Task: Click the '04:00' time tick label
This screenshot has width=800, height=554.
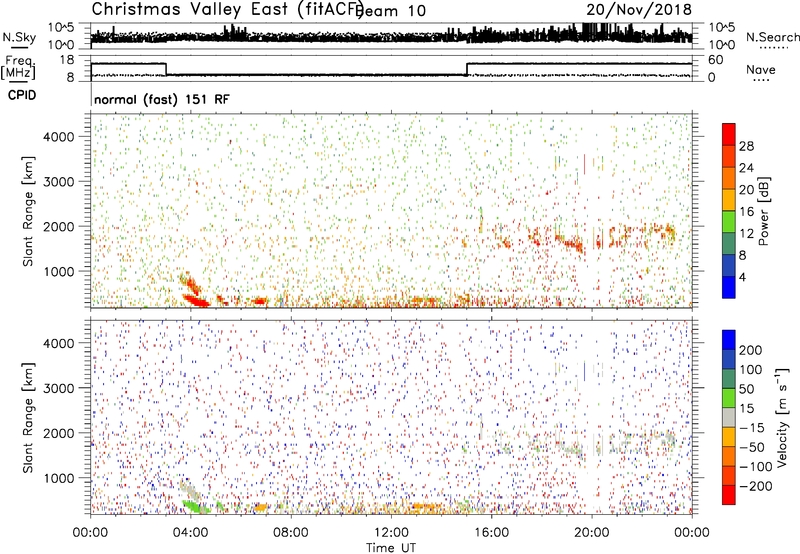Action: pos(191,533)
